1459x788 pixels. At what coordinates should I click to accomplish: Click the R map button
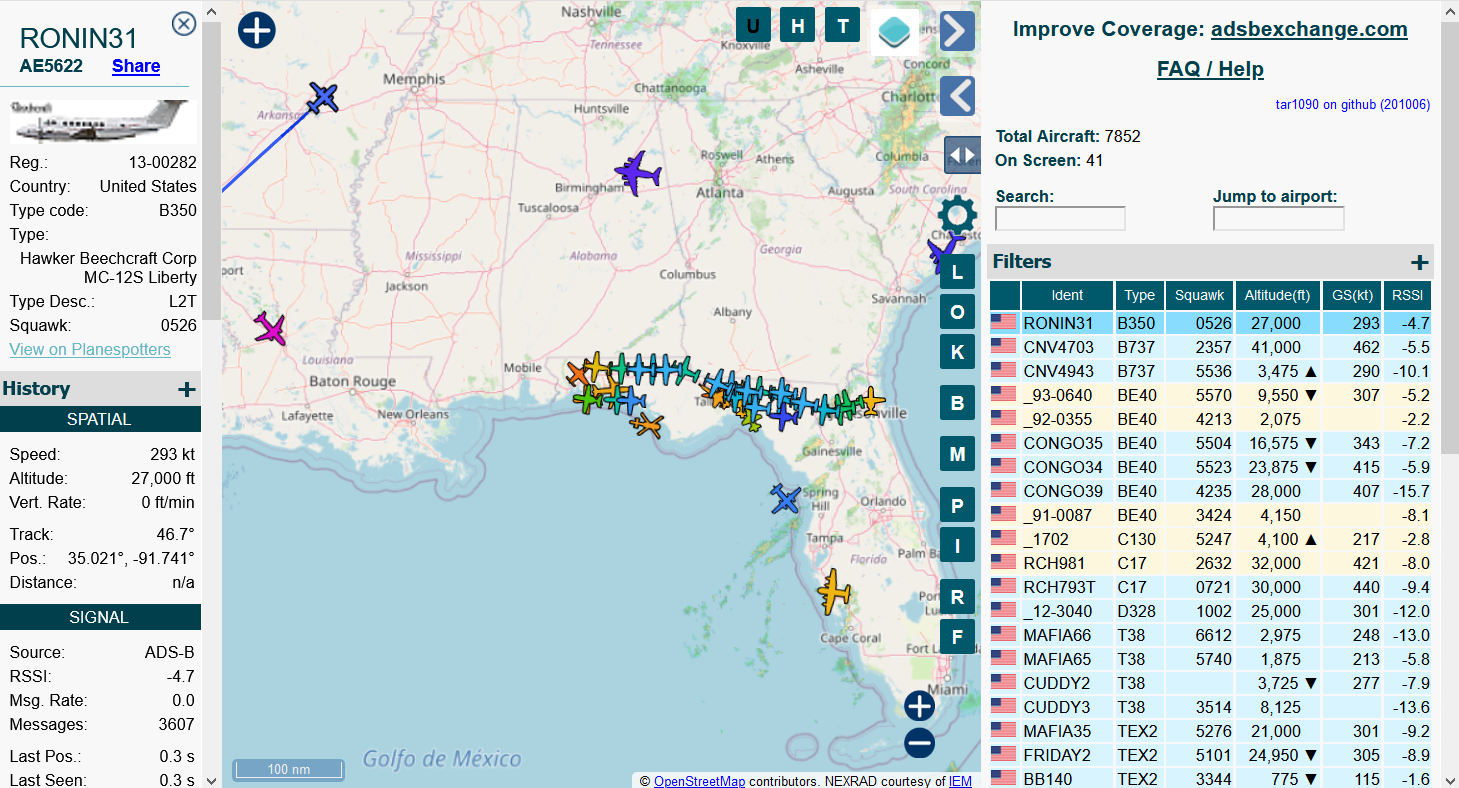957,597
